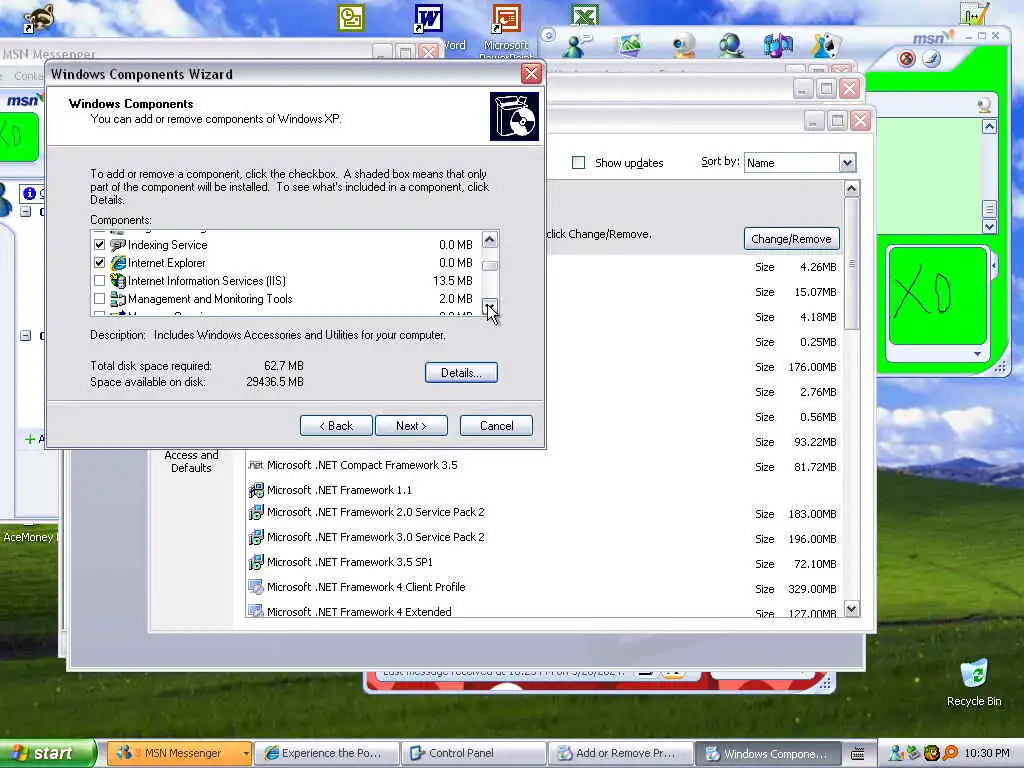Click the bear face tray icon
The image size is (1024, 768).
click(x=931, y=753)
